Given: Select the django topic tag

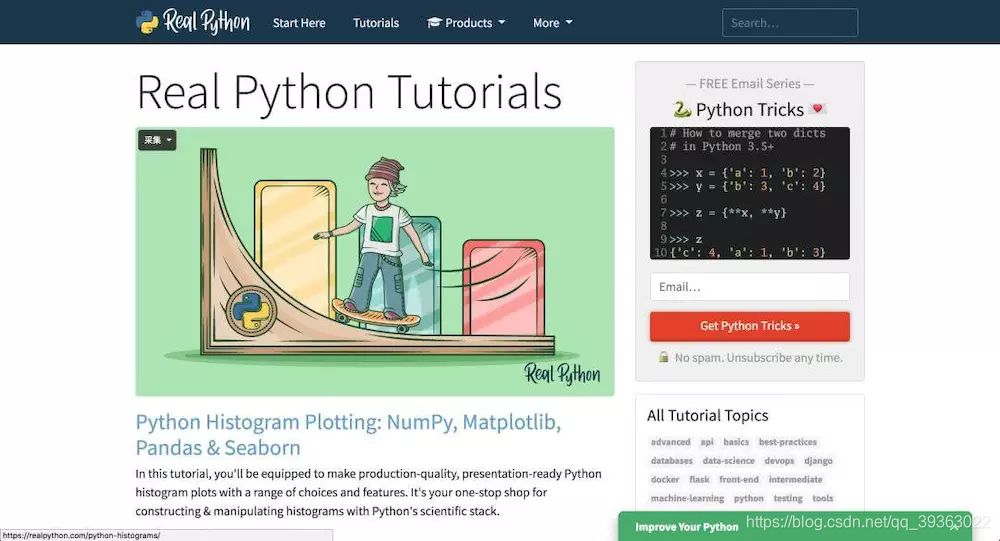Looking at the screenshot, I should [818, 461].
